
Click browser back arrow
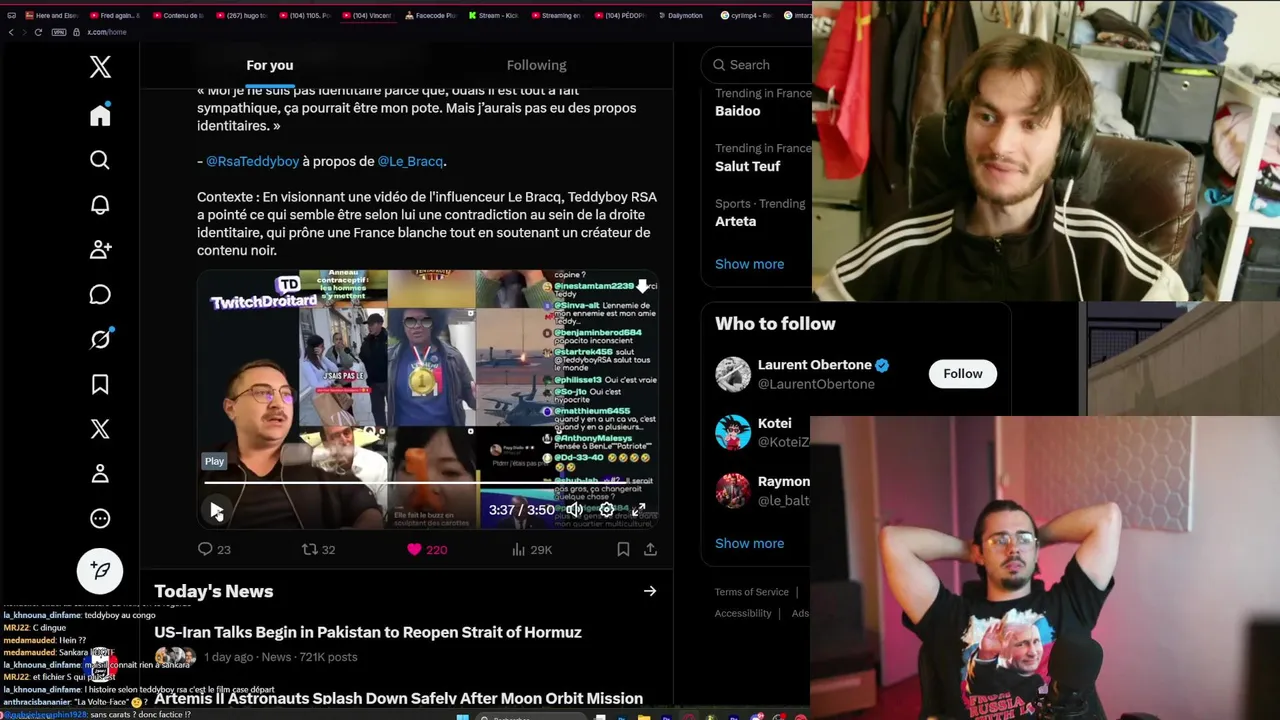pos(11,32)
